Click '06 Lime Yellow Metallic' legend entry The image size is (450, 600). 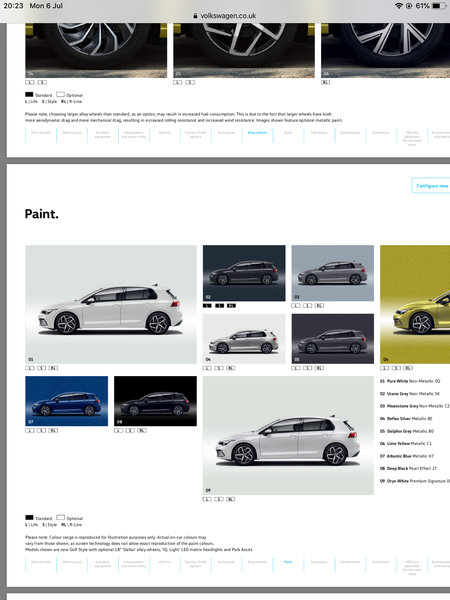coord(406,443)
